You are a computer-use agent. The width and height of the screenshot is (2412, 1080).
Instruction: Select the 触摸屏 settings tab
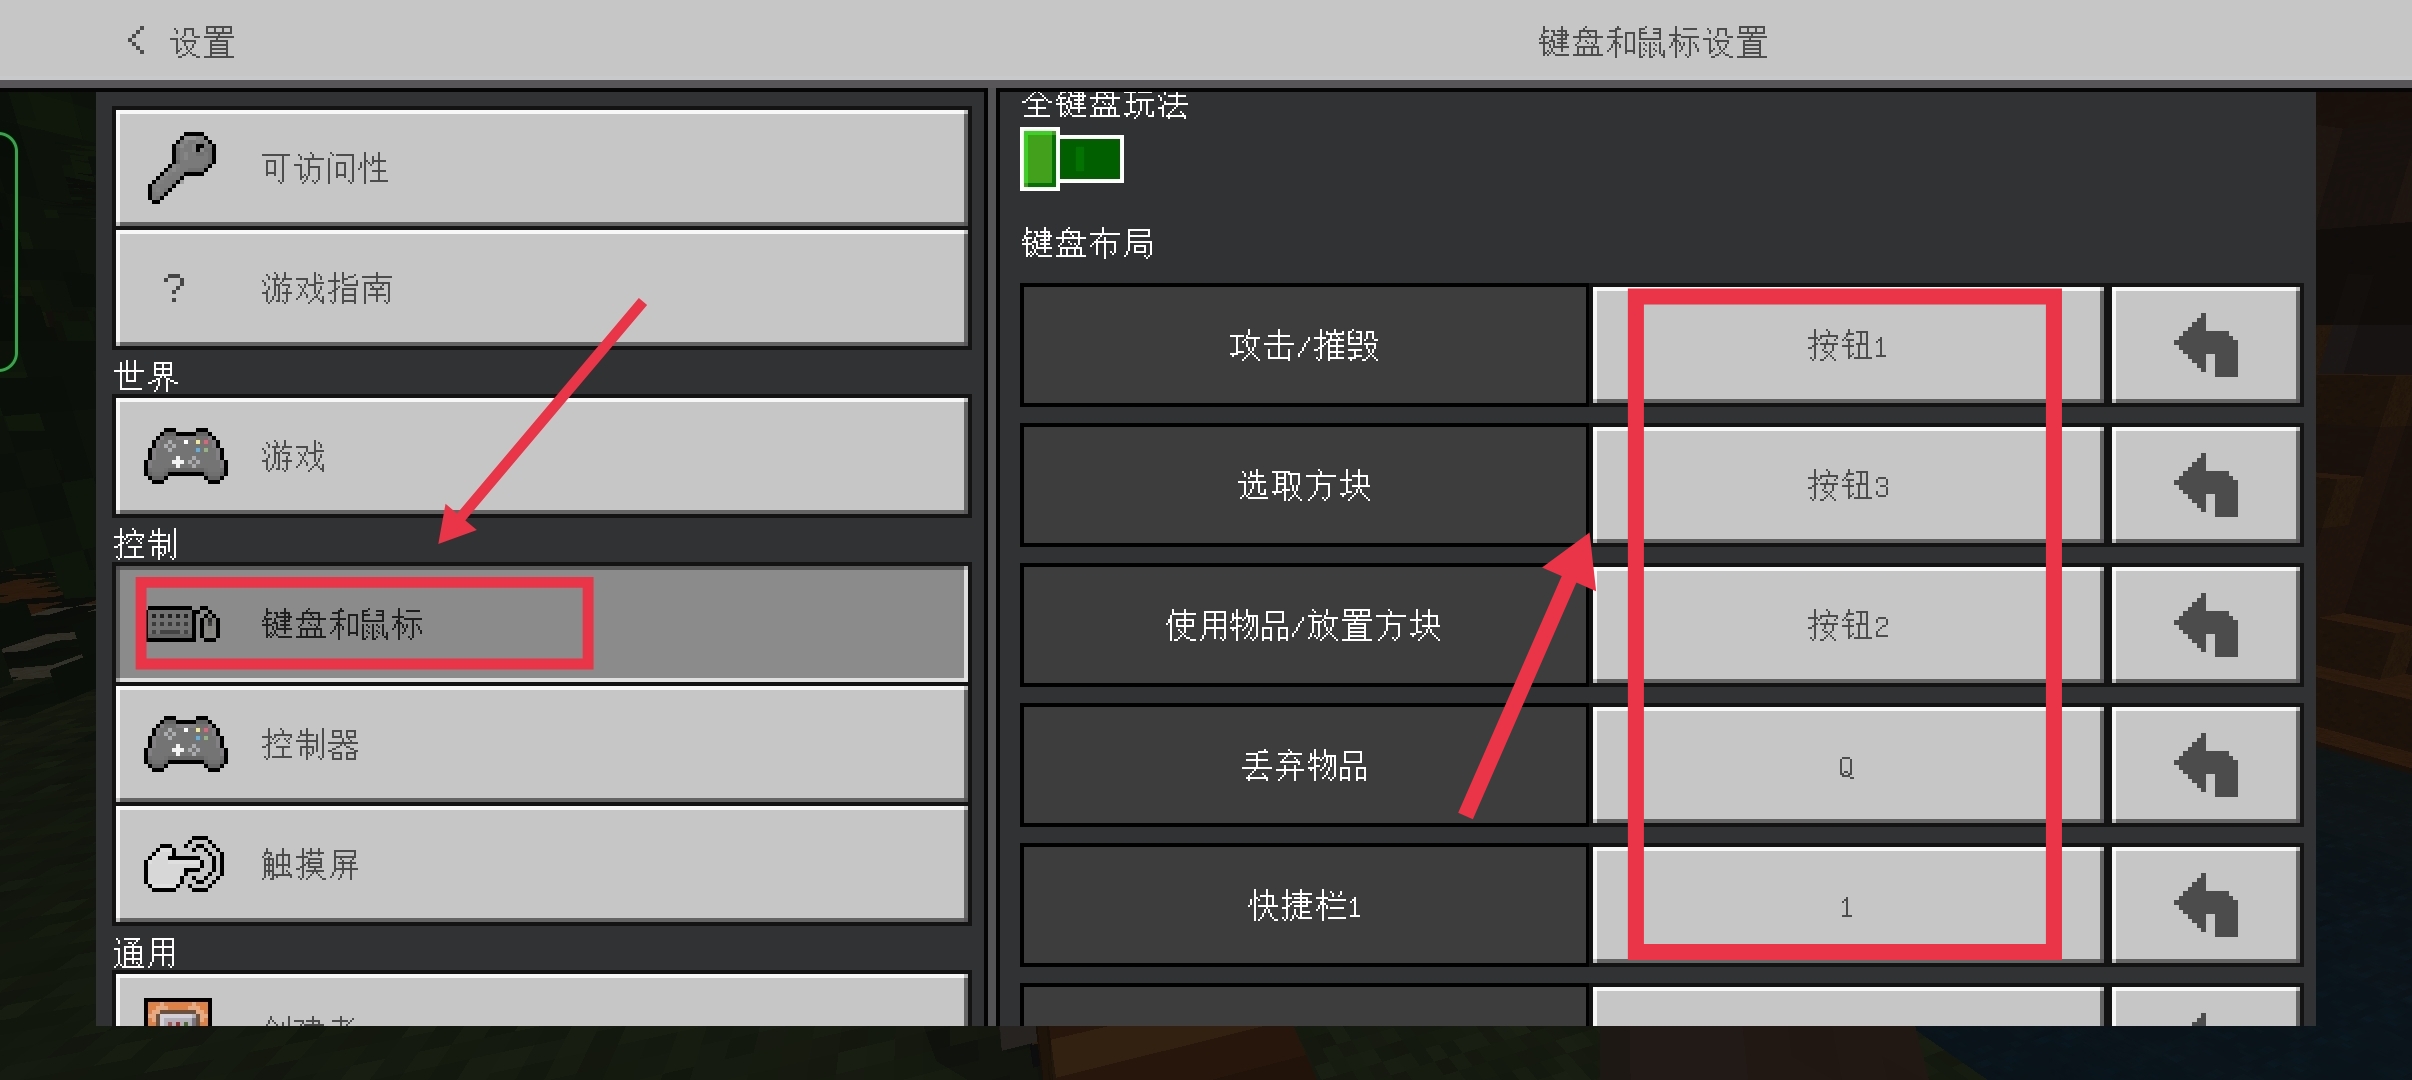pos(542,864)
